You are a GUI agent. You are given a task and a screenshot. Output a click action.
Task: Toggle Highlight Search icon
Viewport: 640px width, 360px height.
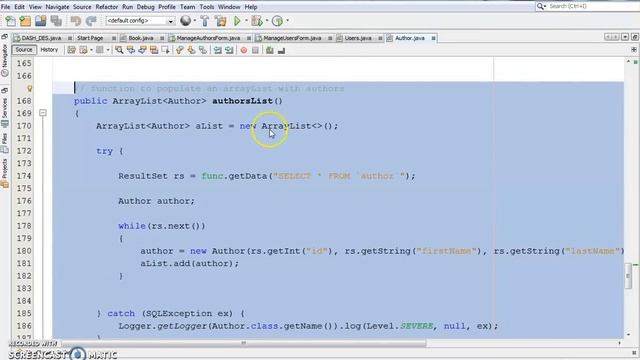click(x=154, y=50)
